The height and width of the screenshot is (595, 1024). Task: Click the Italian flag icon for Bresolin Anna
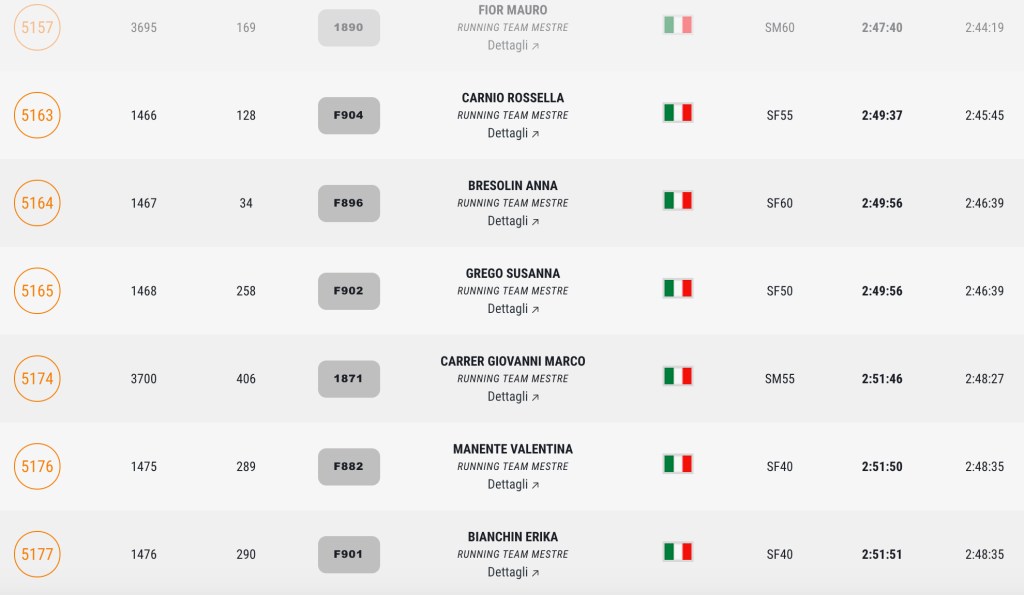[678, 201]
